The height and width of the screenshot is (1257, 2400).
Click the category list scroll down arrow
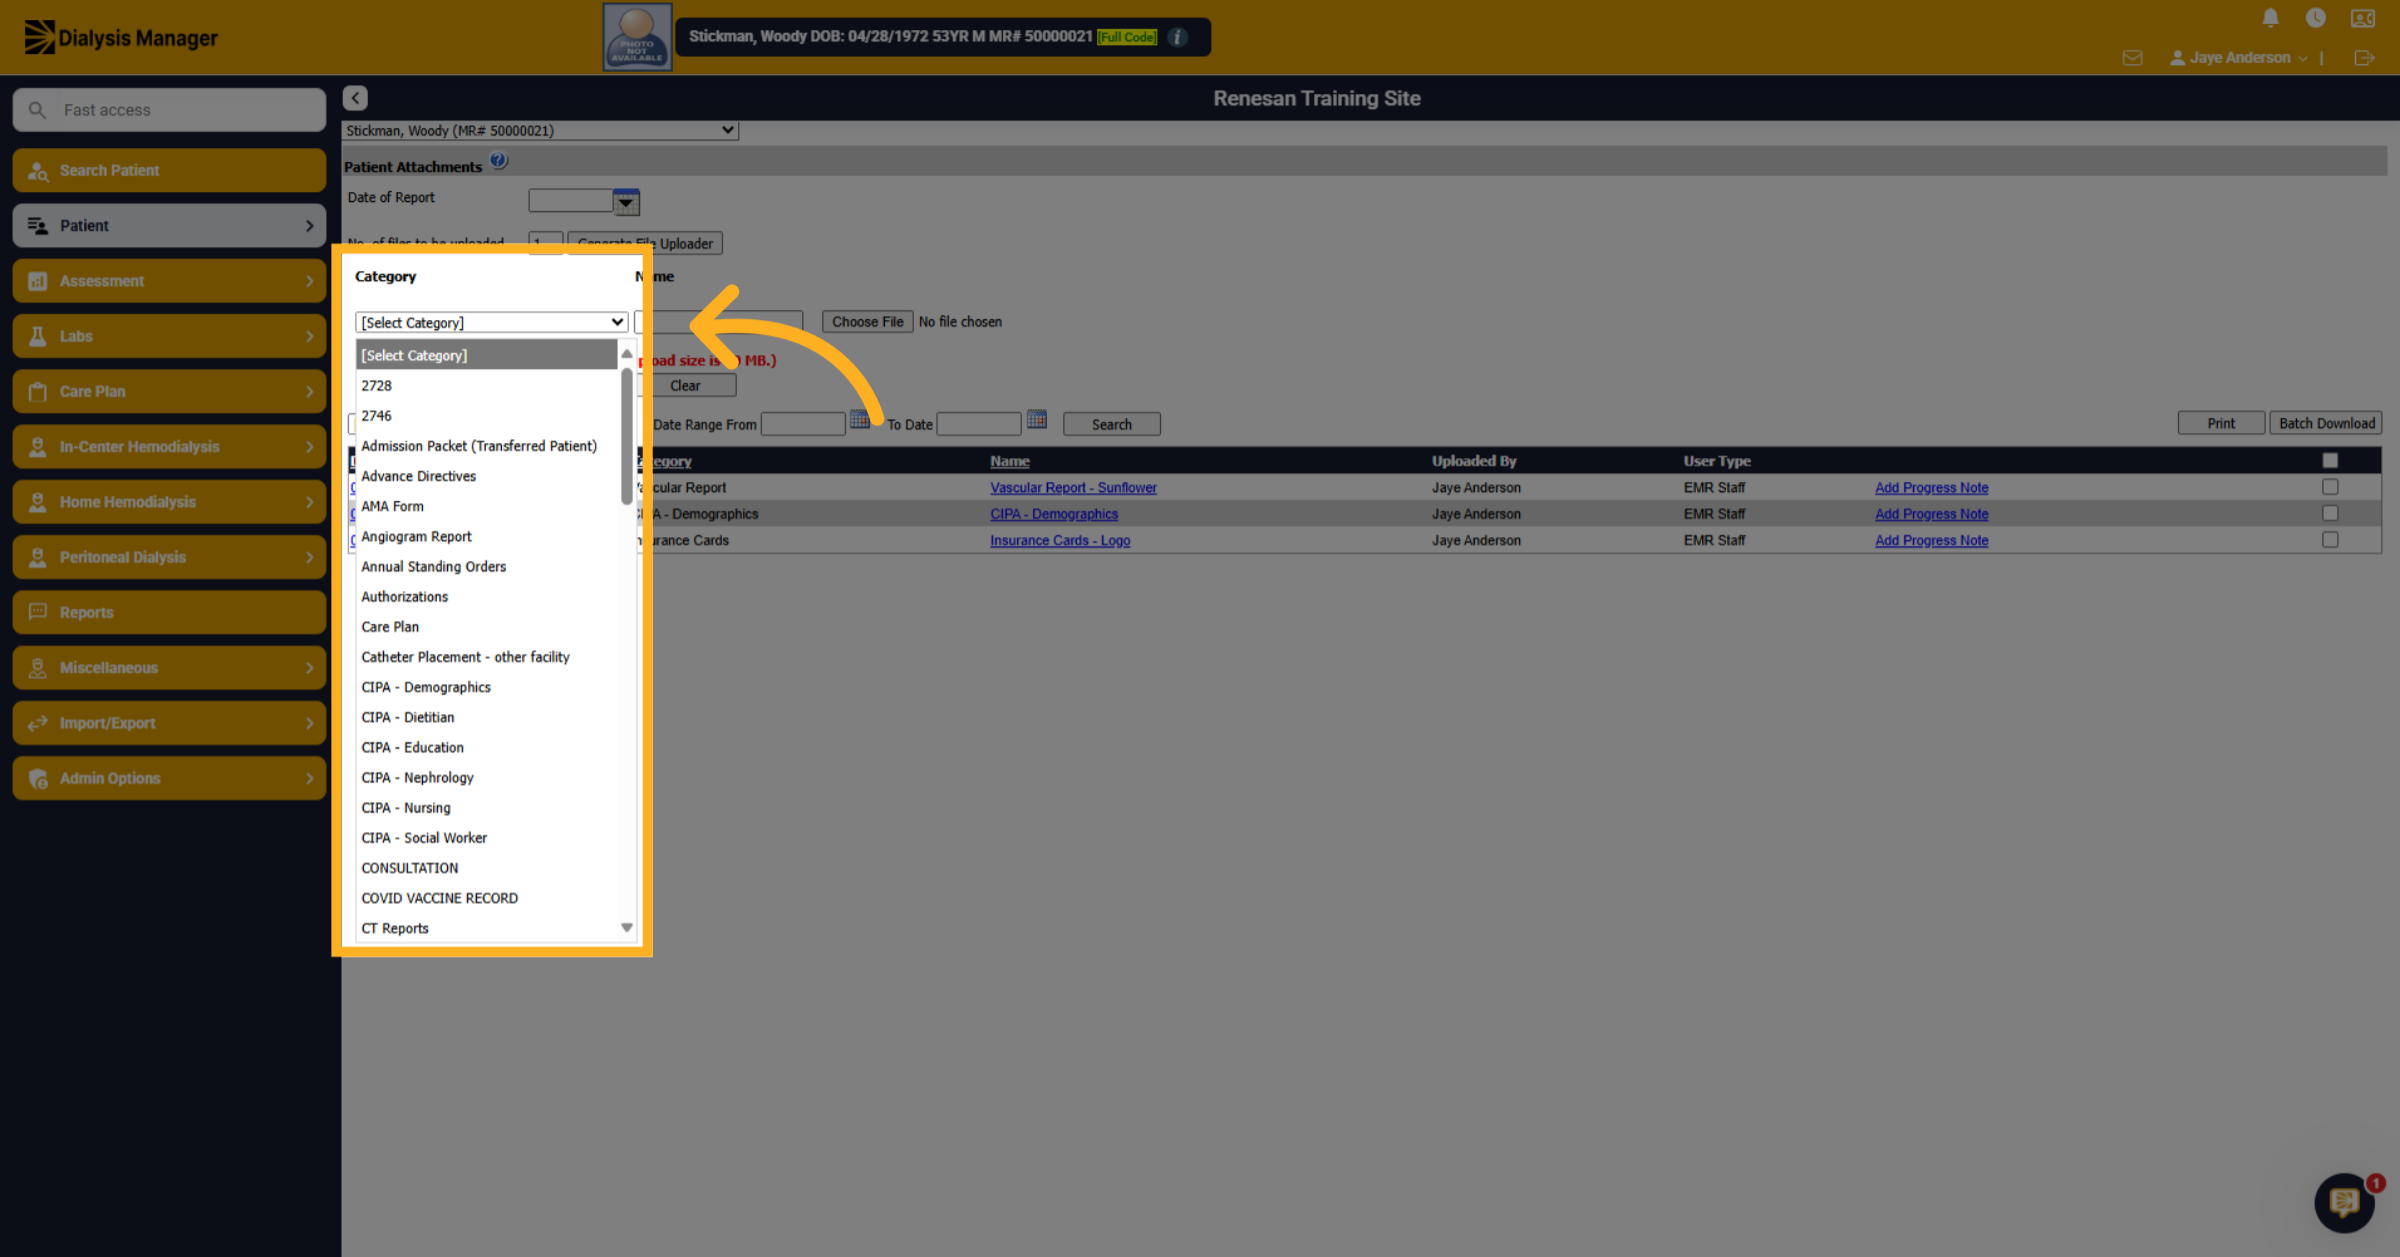point(627,928)
